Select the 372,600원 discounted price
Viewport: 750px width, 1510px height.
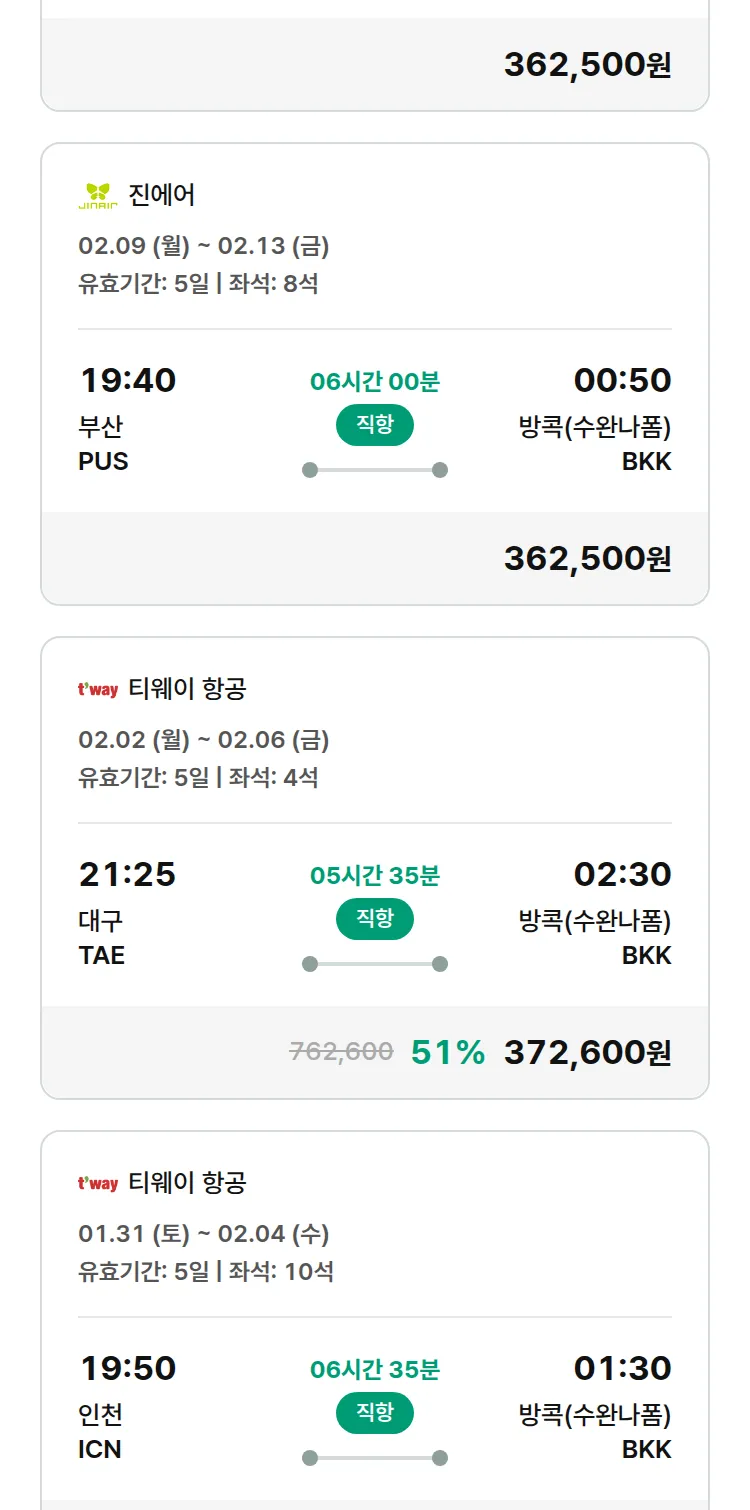[587, 1052]
